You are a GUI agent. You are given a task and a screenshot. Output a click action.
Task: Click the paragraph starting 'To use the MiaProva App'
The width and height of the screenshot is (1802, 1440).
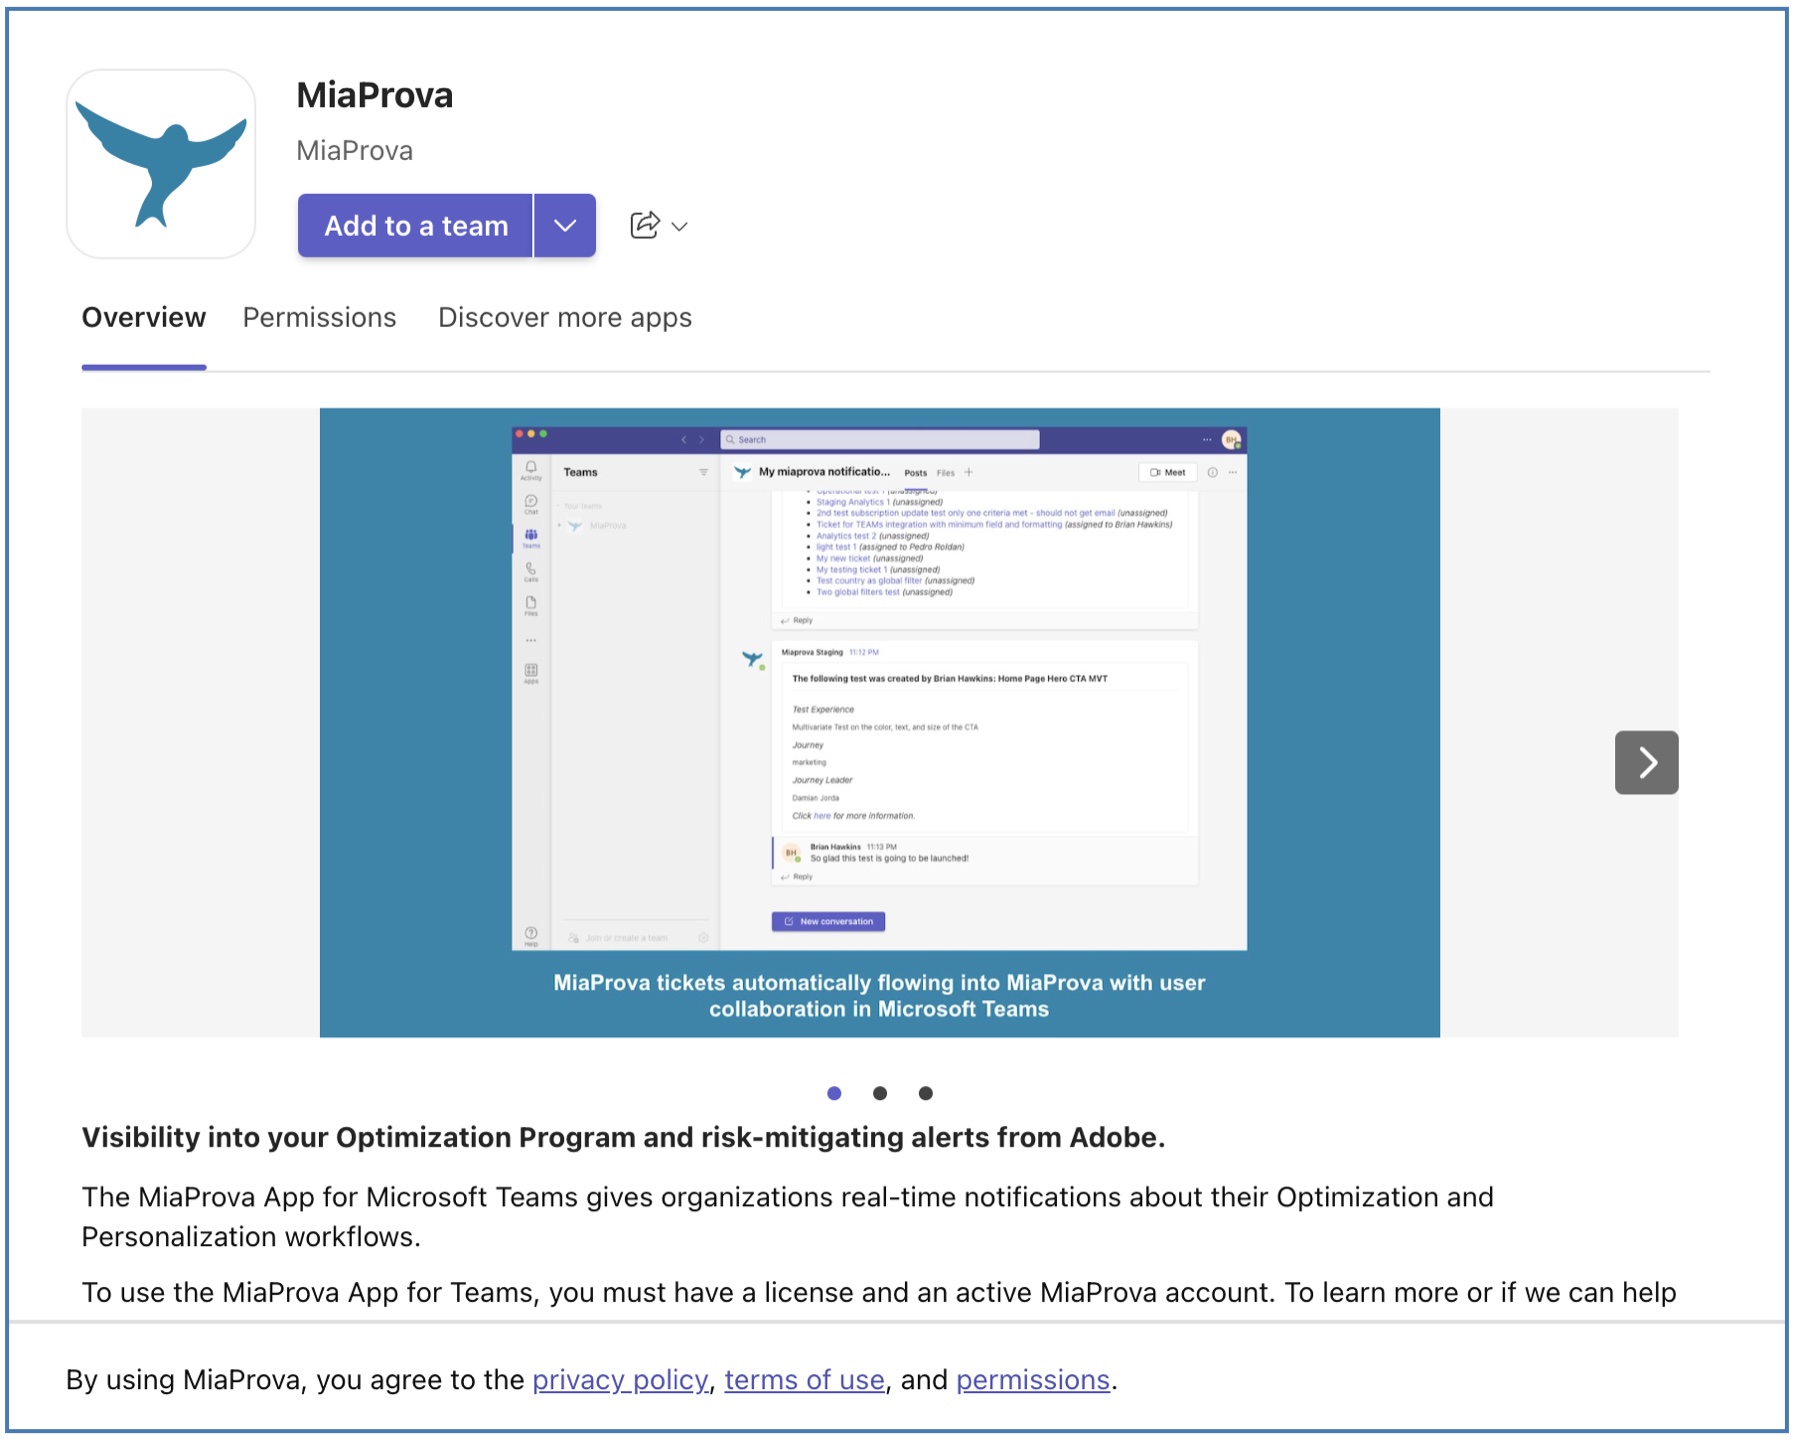pos(879,1293)
